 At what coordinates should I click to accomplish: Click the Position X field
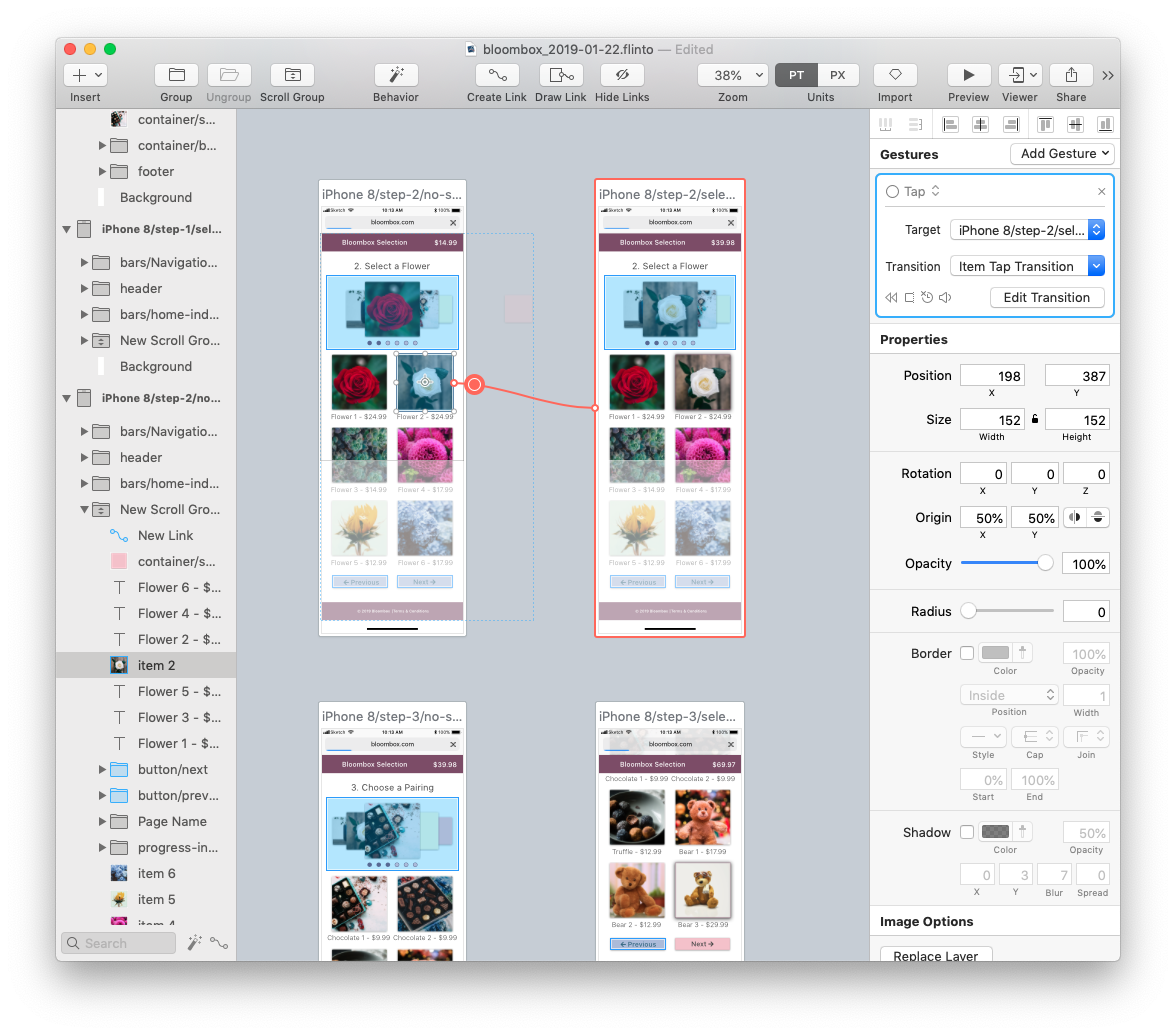click(x=992, y=376)
